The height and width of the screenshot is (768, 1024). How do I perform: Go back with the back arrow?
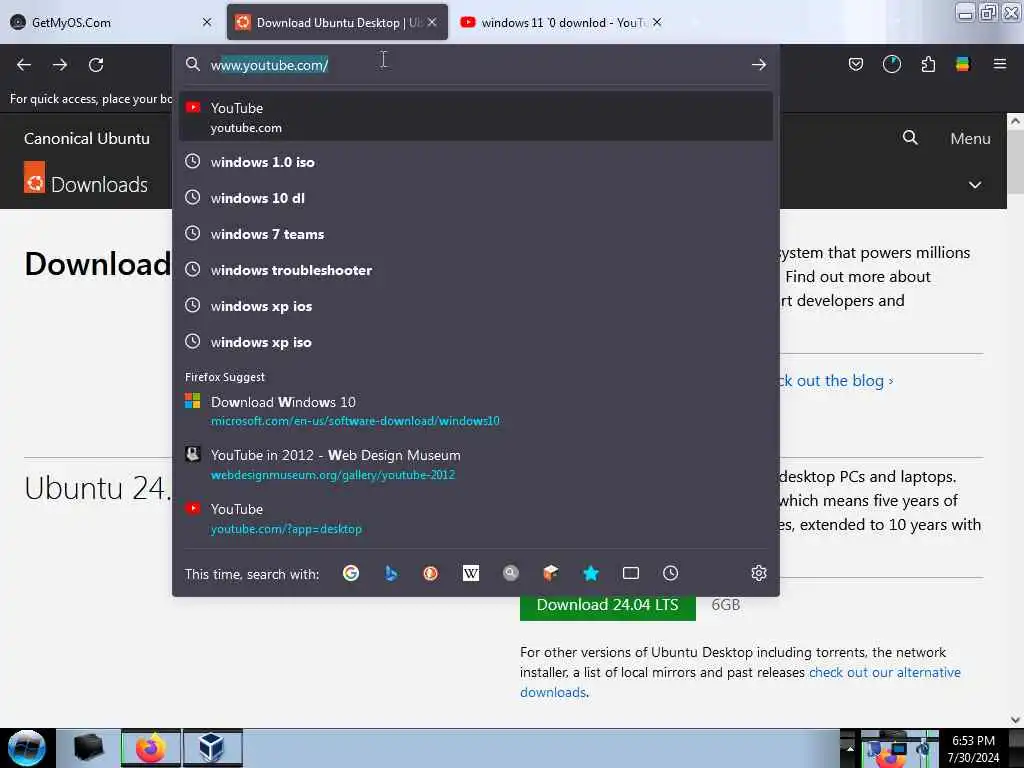point(24,65)
